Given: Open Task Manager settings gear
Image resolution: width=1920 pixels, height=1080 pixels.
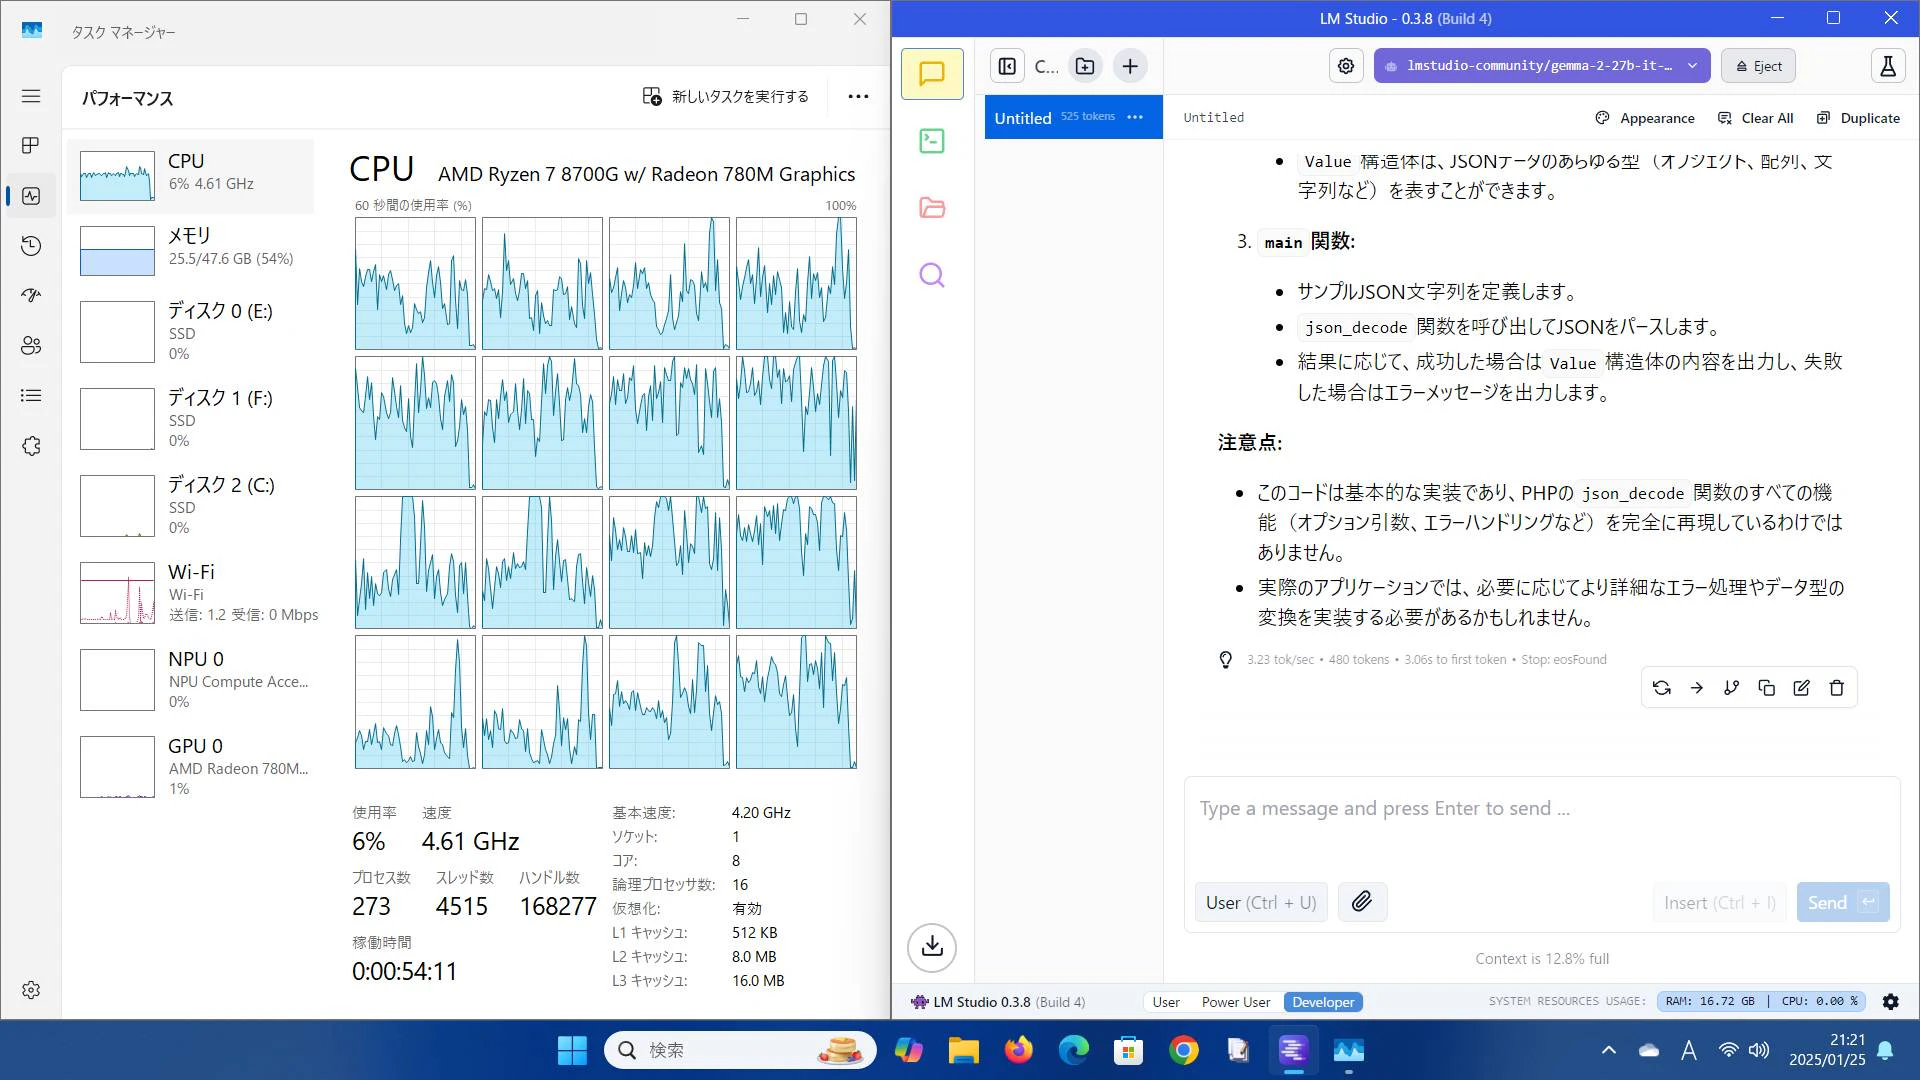Looking at the screenshot, I should tap(31, 990).
